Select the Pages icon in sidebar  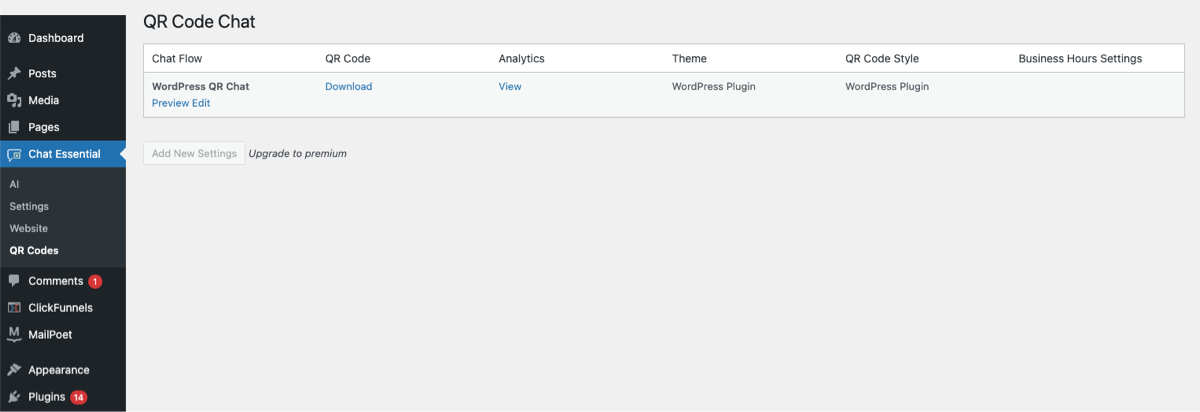14,128
